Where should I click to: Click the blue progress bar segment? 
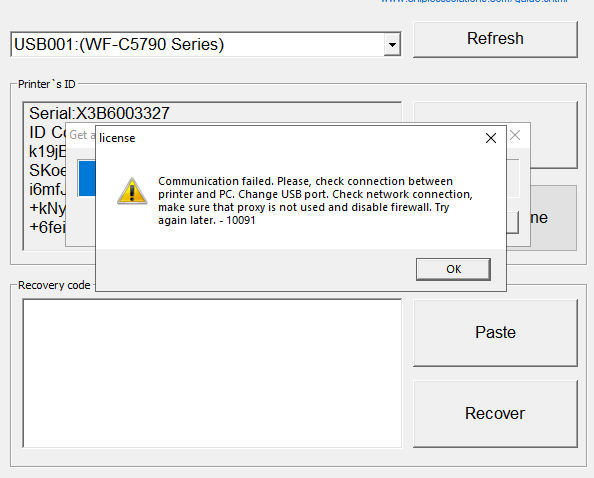click(x=87, y=178)
